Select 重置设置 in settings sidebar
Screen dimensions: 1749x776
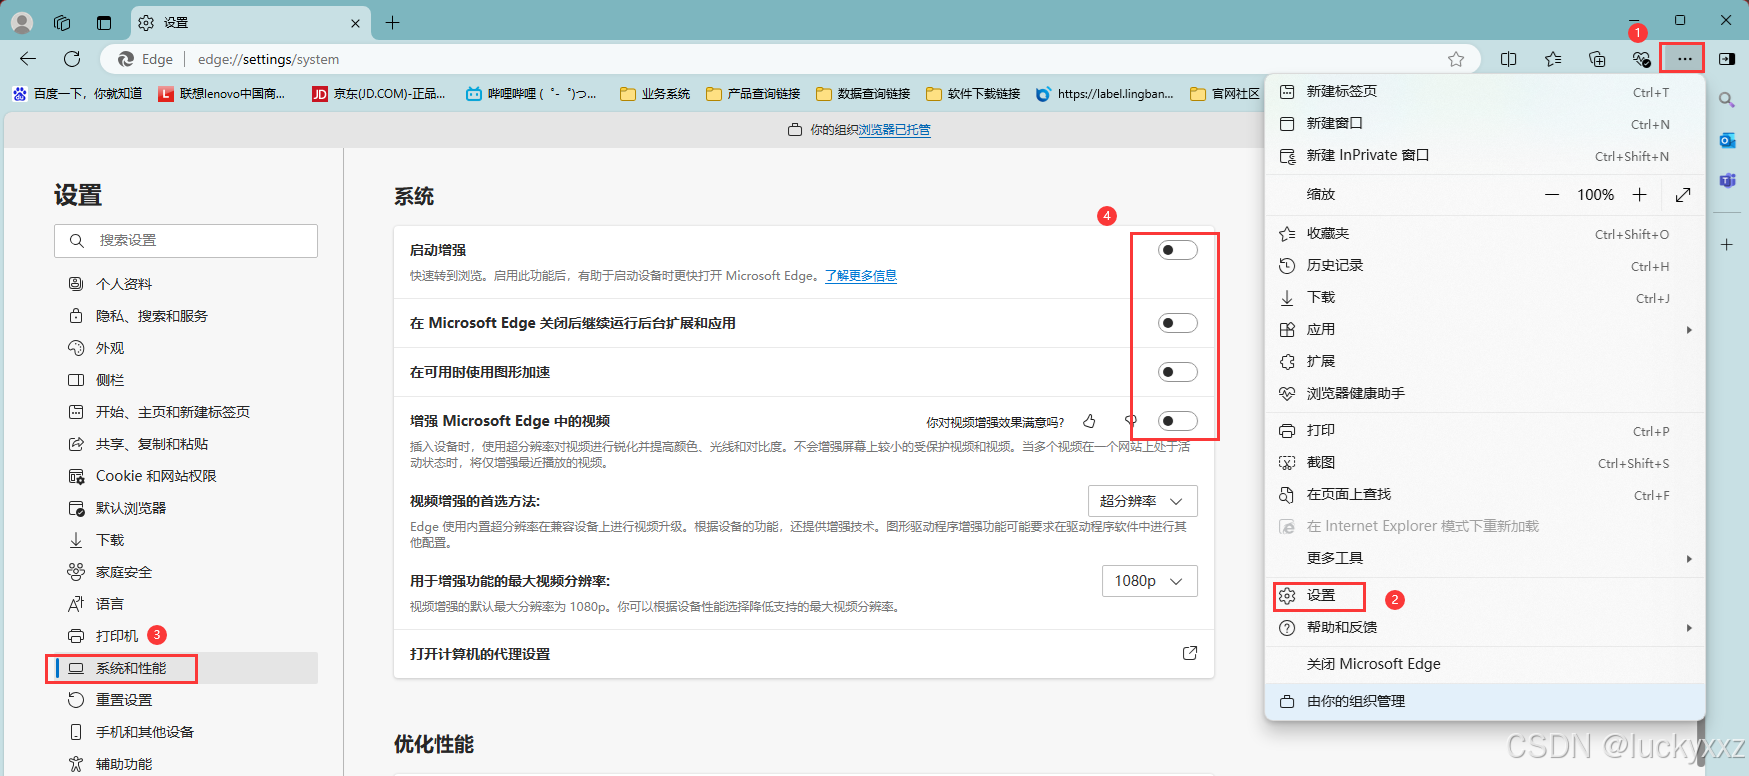[186, 700]
